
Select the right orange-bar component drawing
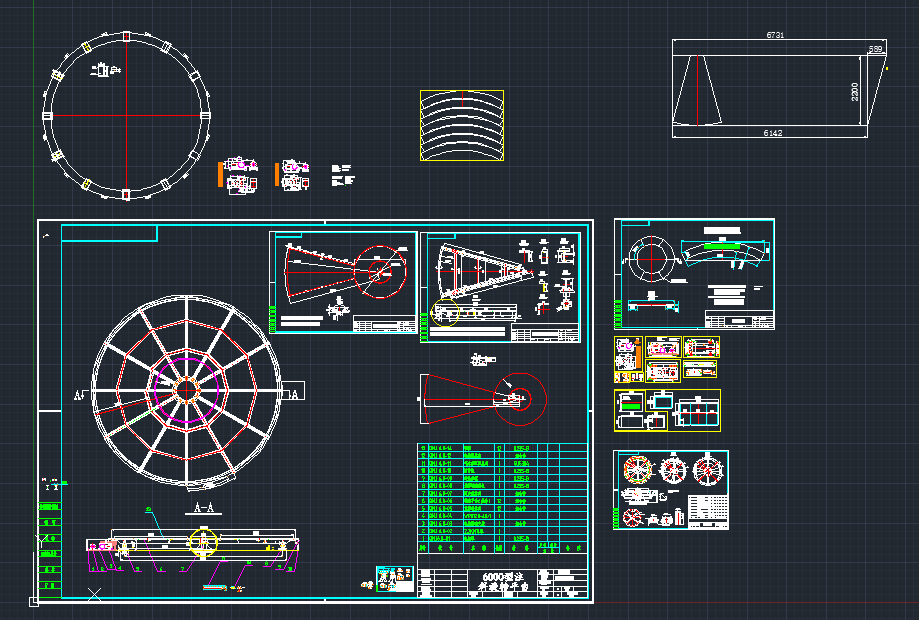pyautogui.click(x=292, y=175)
